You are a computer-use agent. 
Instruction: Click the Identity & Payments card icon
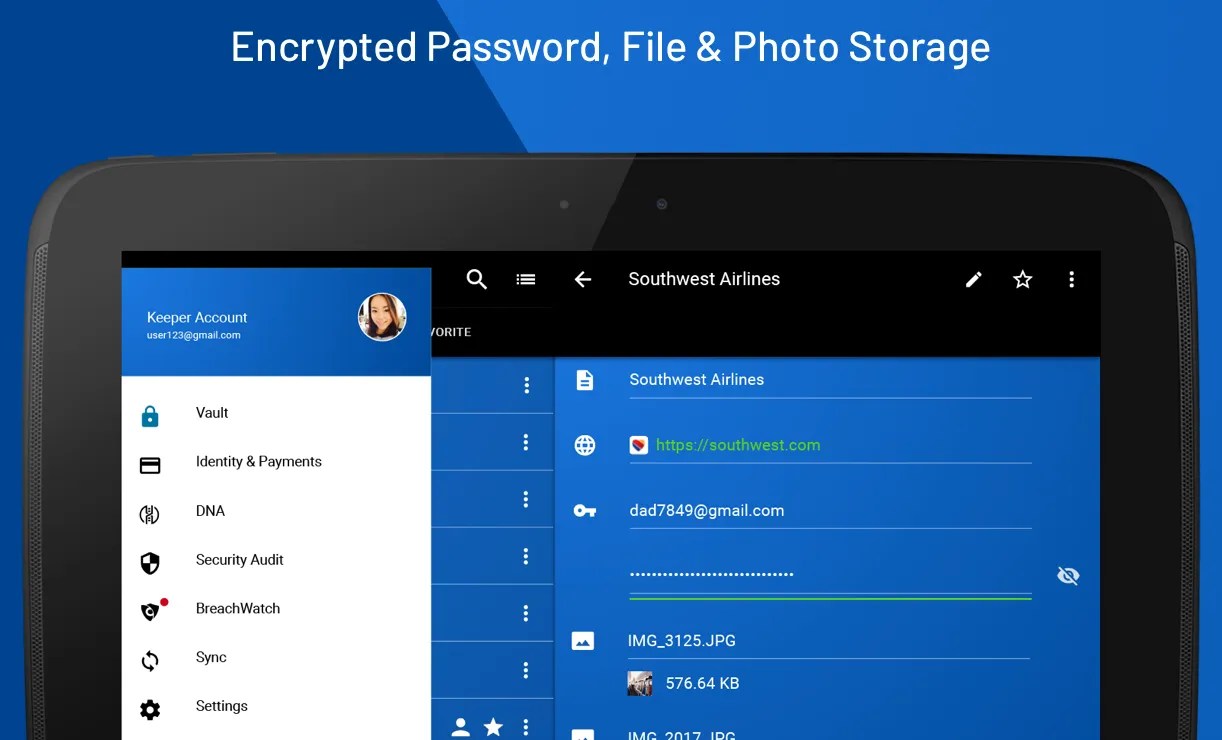(150, 465)
